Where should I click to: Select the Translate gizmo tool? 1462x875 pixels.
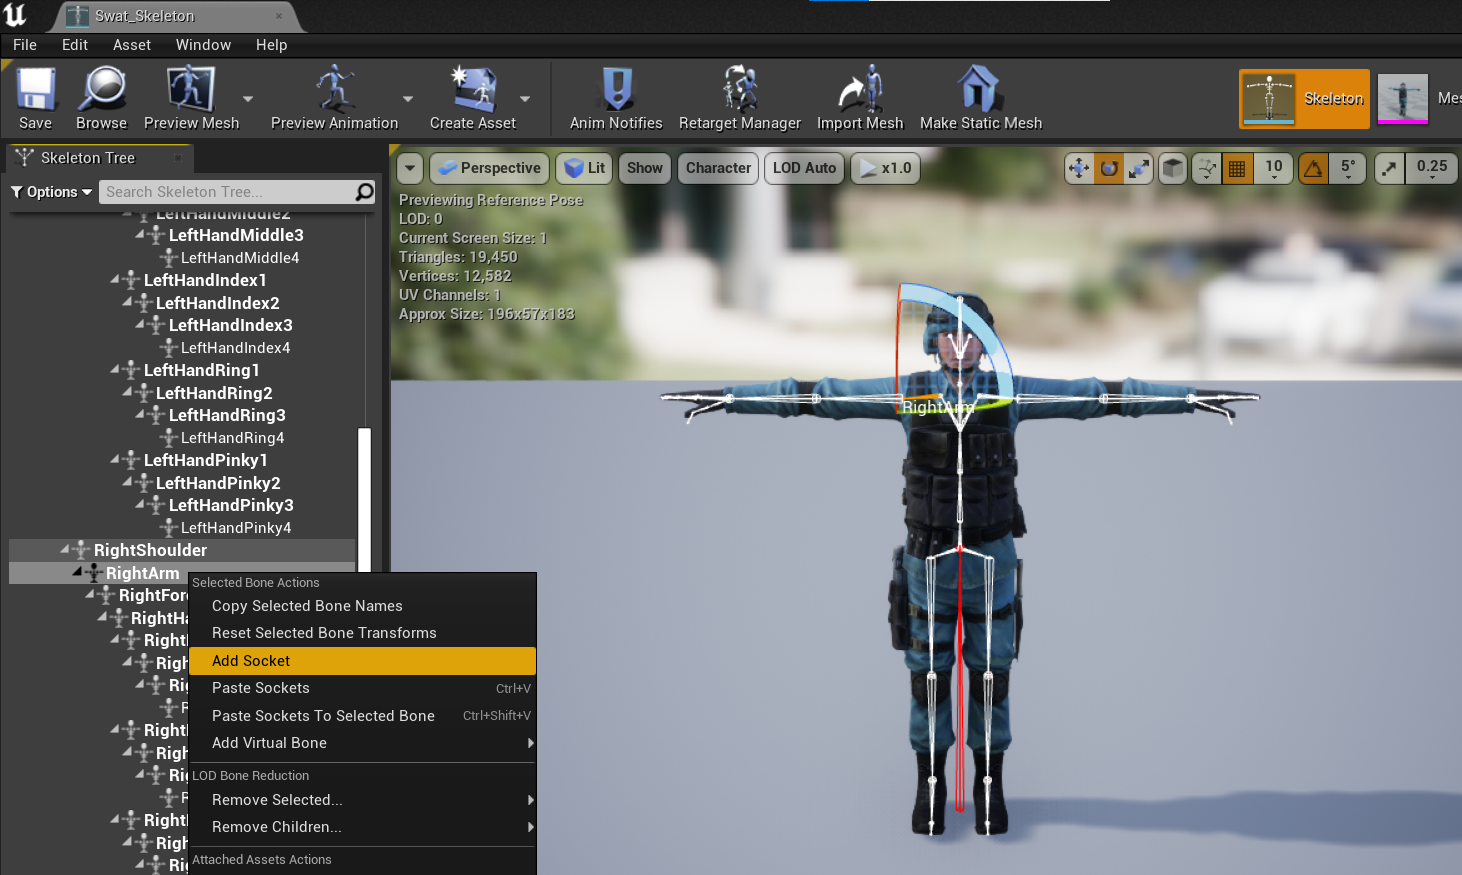1079,168
